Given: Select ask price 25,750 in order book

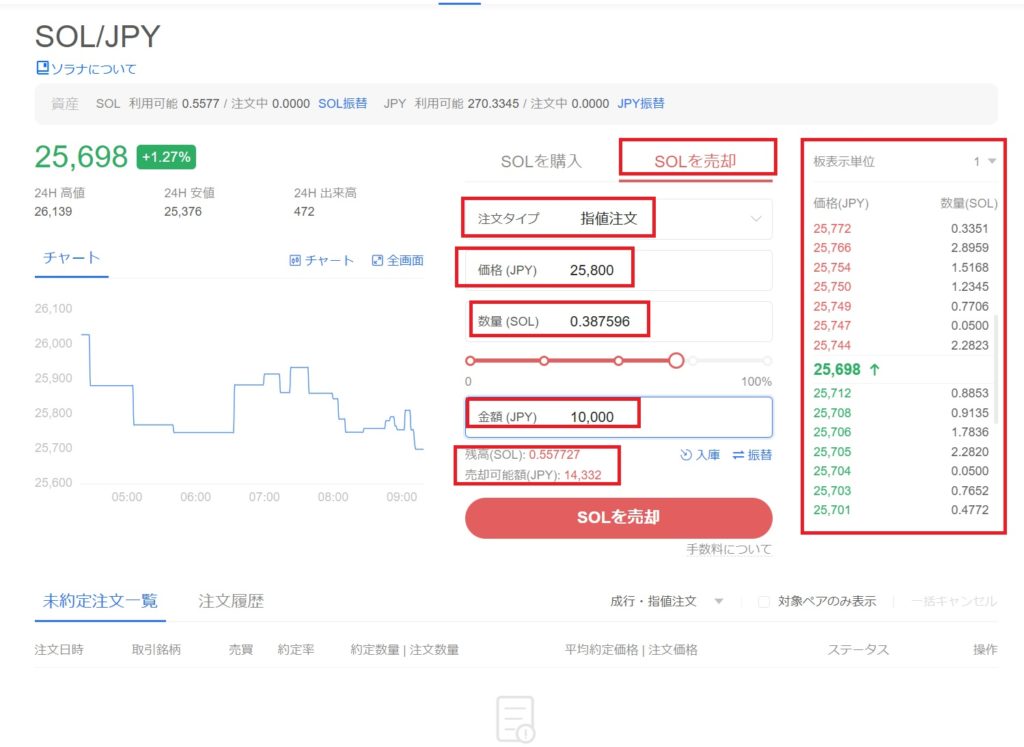Looking at the screenshot, I should pyautogui.click(x=832, y=287).
